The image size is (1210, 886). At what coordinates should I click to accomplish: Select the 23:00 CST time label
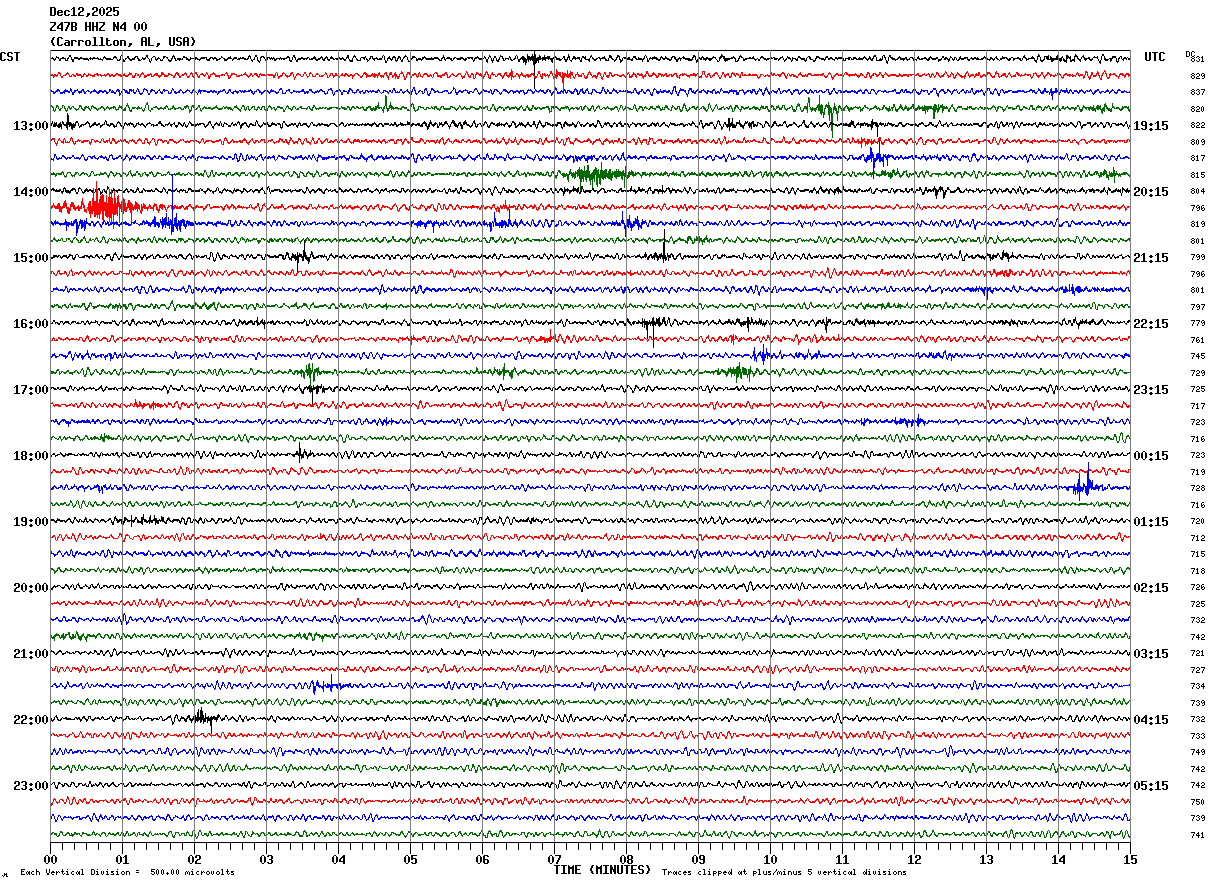[30, 786]
